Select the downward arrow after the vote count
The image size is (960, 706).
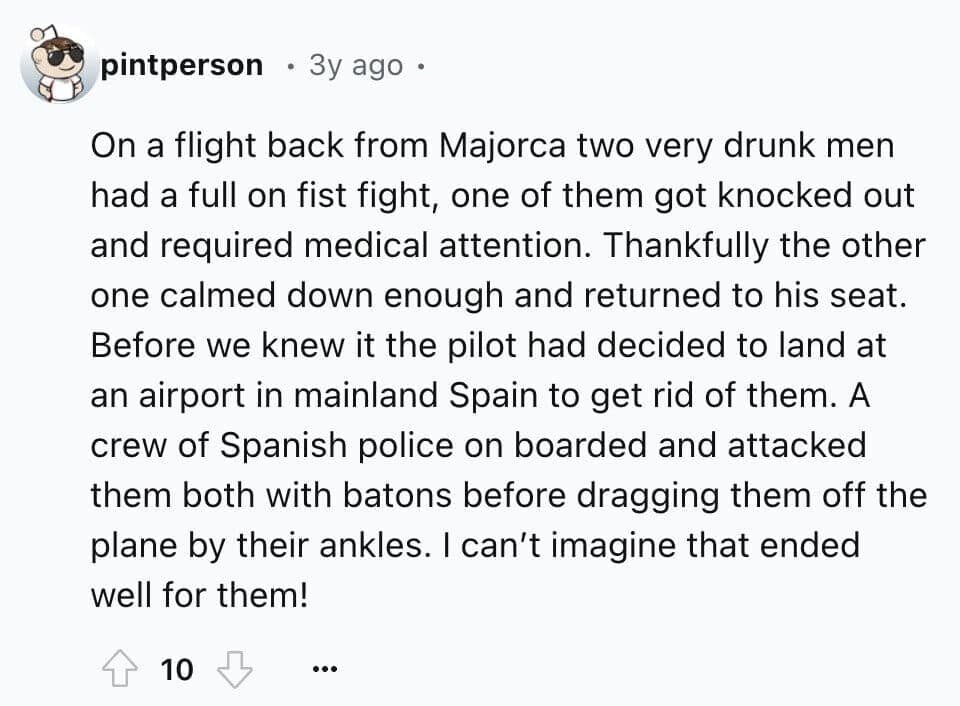click(x=233, y=668)
